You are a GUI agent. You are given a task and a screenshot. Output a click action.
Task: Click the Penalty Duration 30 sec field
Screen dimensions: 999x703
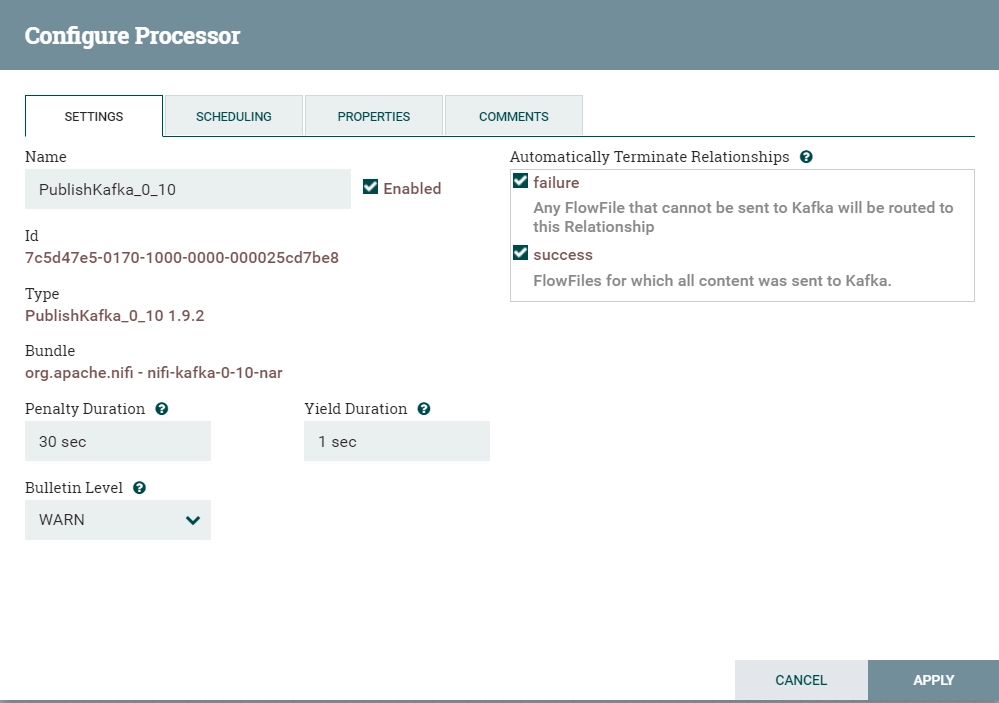[x=118, y=441]
